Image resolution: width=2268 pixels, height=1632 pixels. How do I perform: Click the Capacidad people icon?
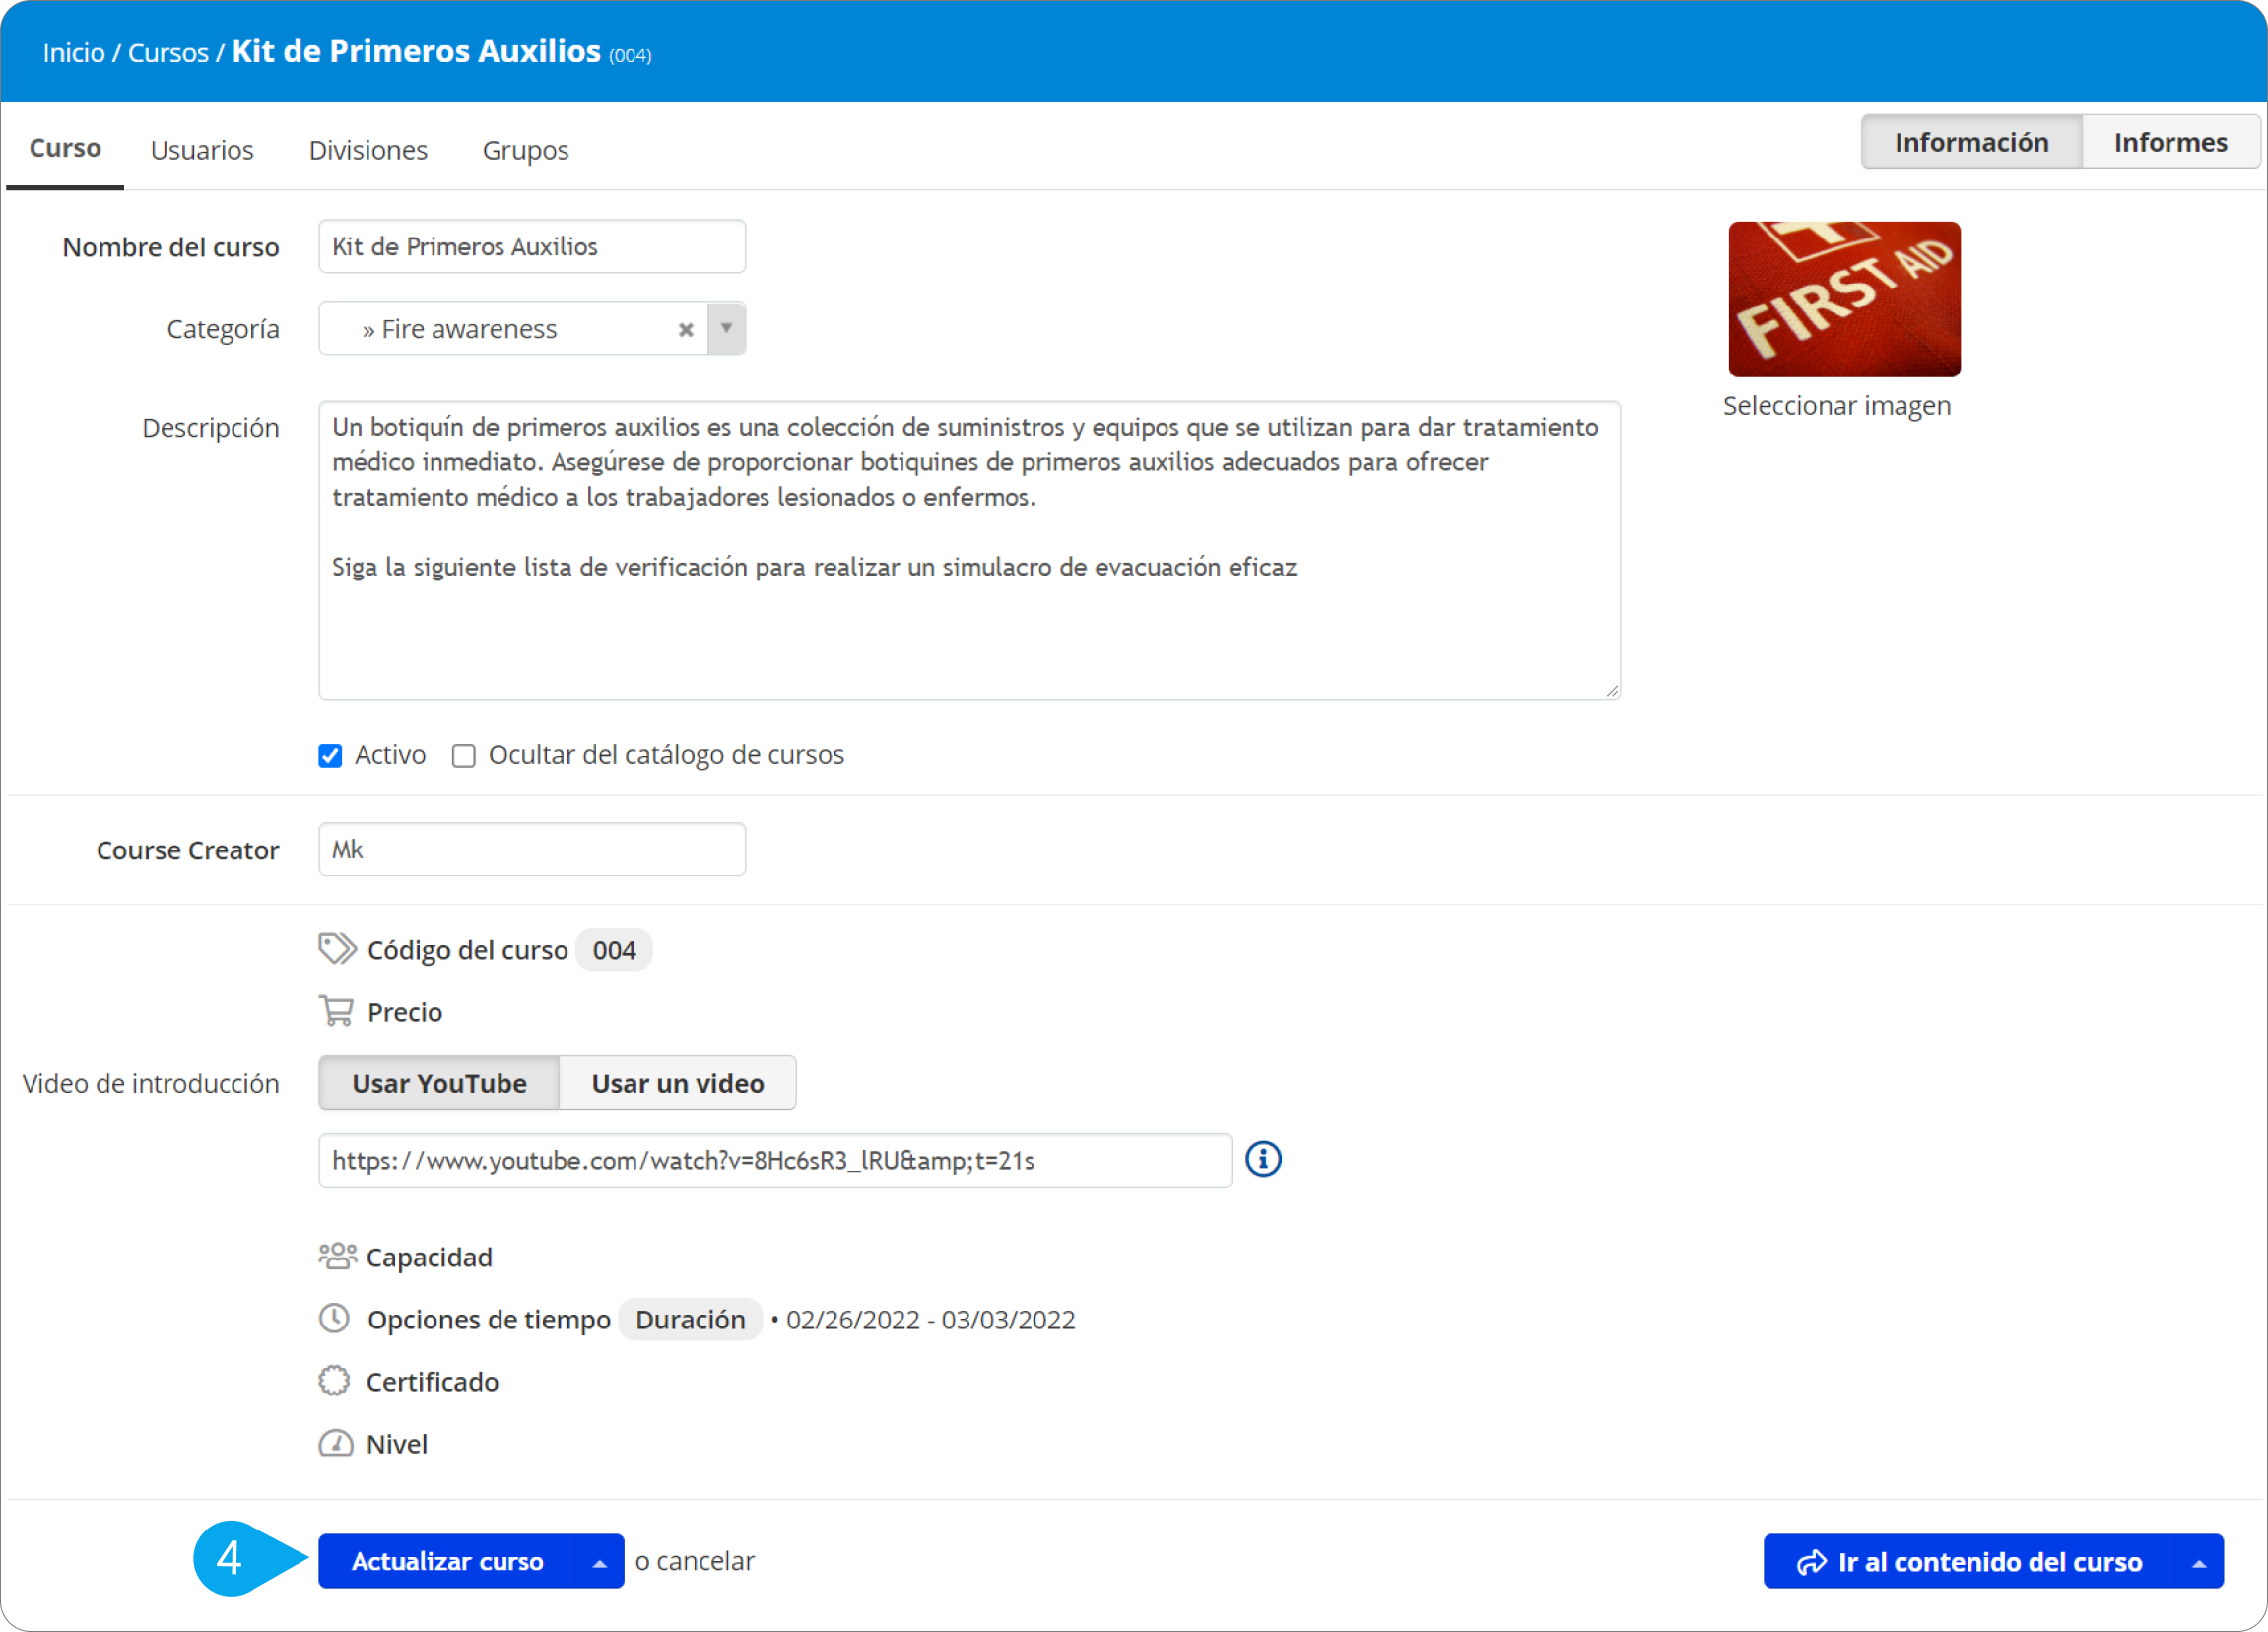[x=337, y=1256]
